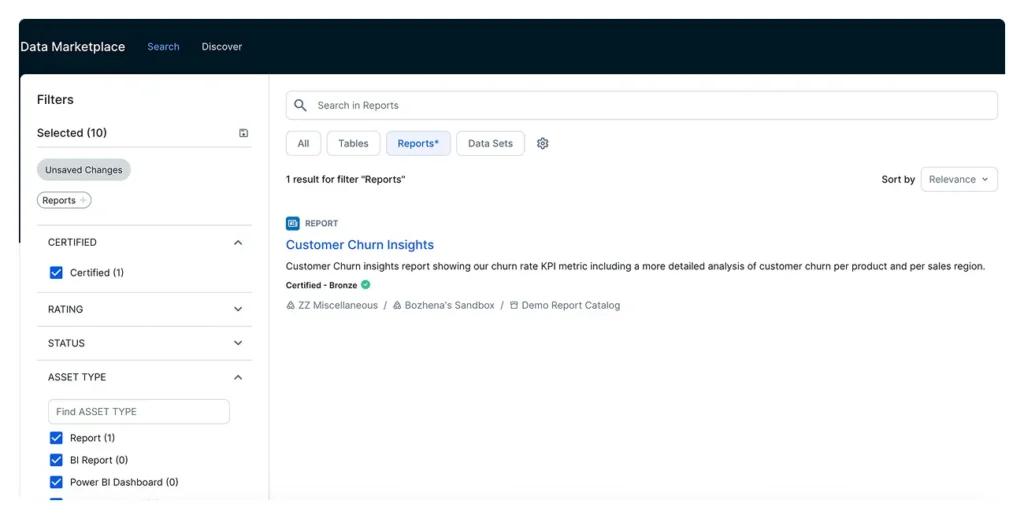Click the Customer Churn insights description text

click(x=635, y=266)
